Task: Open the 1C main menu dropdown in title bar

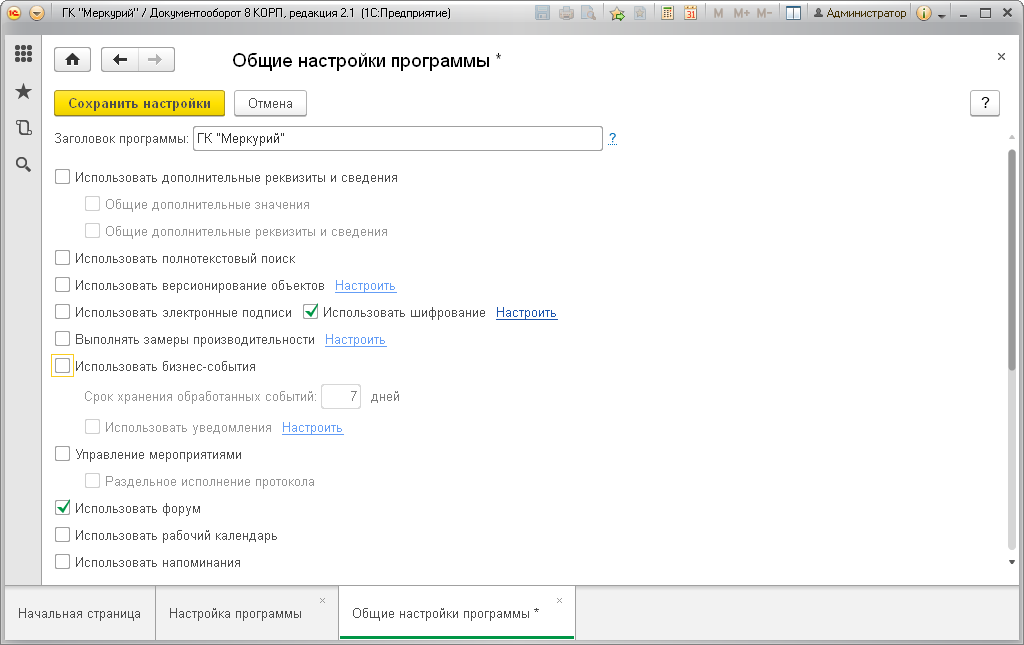Action: click(37, 13)
